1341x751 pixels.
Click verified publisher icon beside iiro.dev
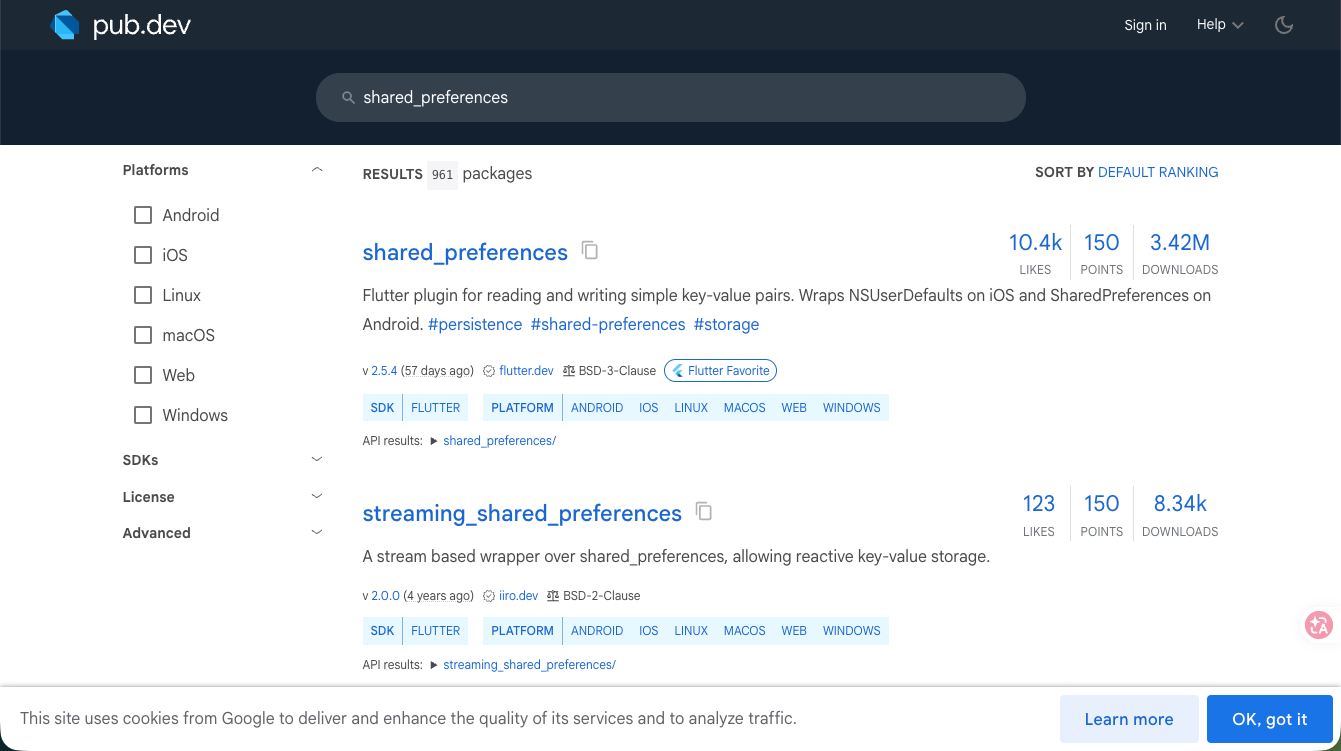[x=489, y=596]
